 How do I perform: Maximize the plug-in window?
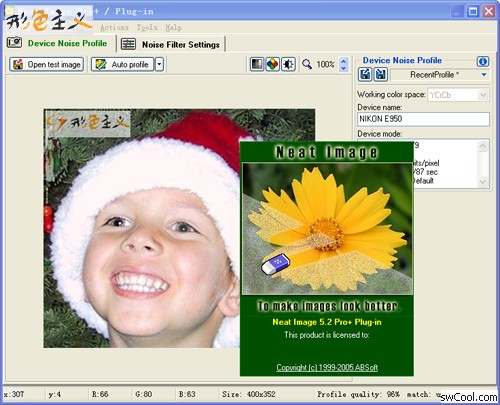(x=473, y=12)
